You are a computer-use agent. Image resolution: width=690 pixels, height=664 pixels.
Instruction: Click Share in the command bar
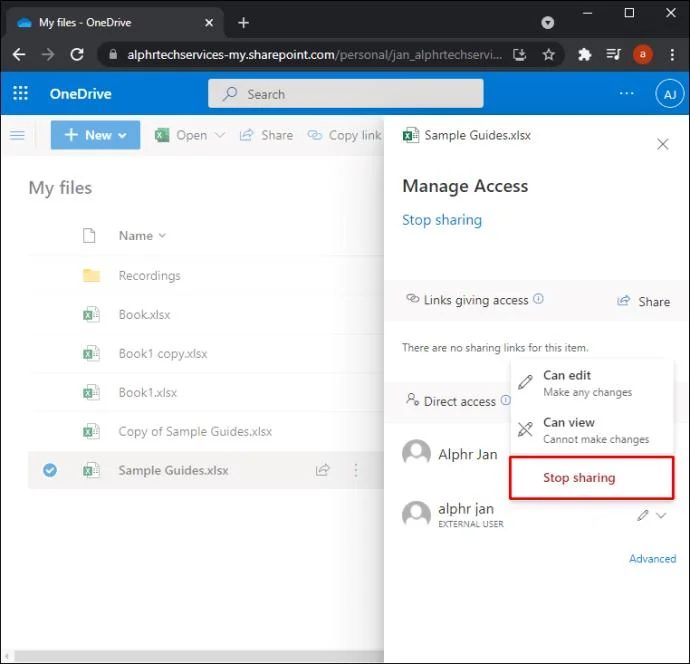(x=266, y=135)
